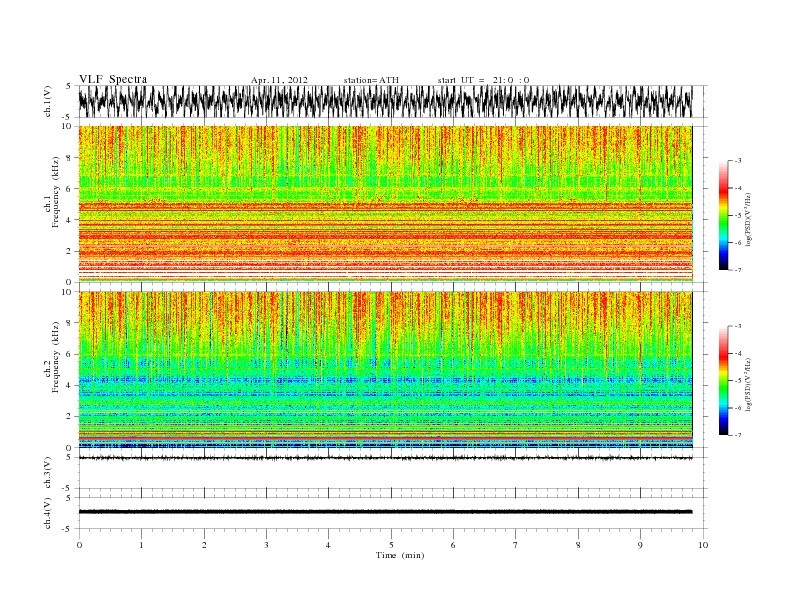Click the "0" tick on the time axis
Image resolution: width=792 pixels, height=612 pixels.
tap(79, 545)
